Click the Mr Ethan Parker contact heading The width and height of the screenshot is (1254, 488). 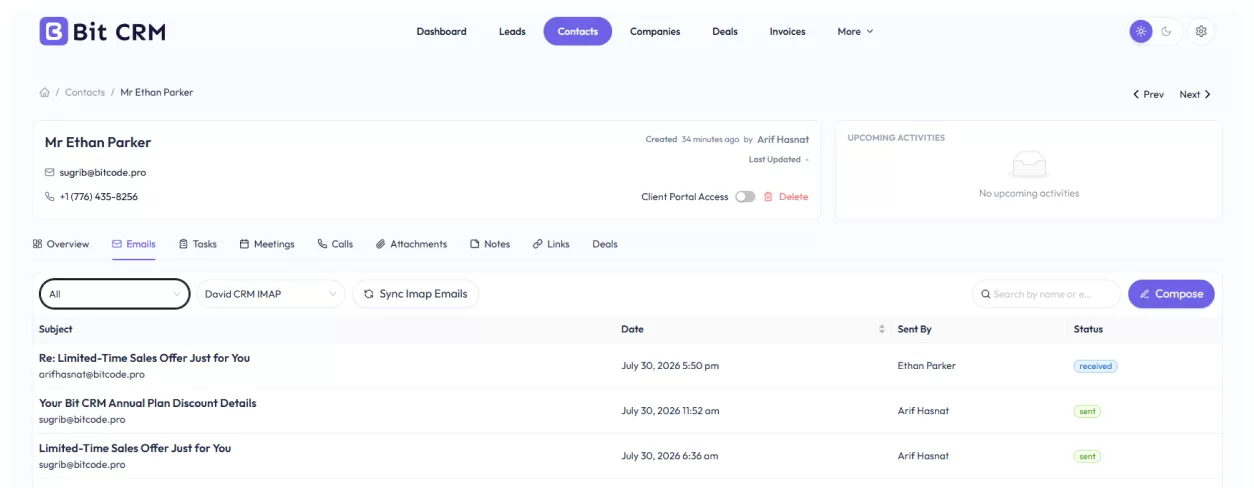click(98, 142)
